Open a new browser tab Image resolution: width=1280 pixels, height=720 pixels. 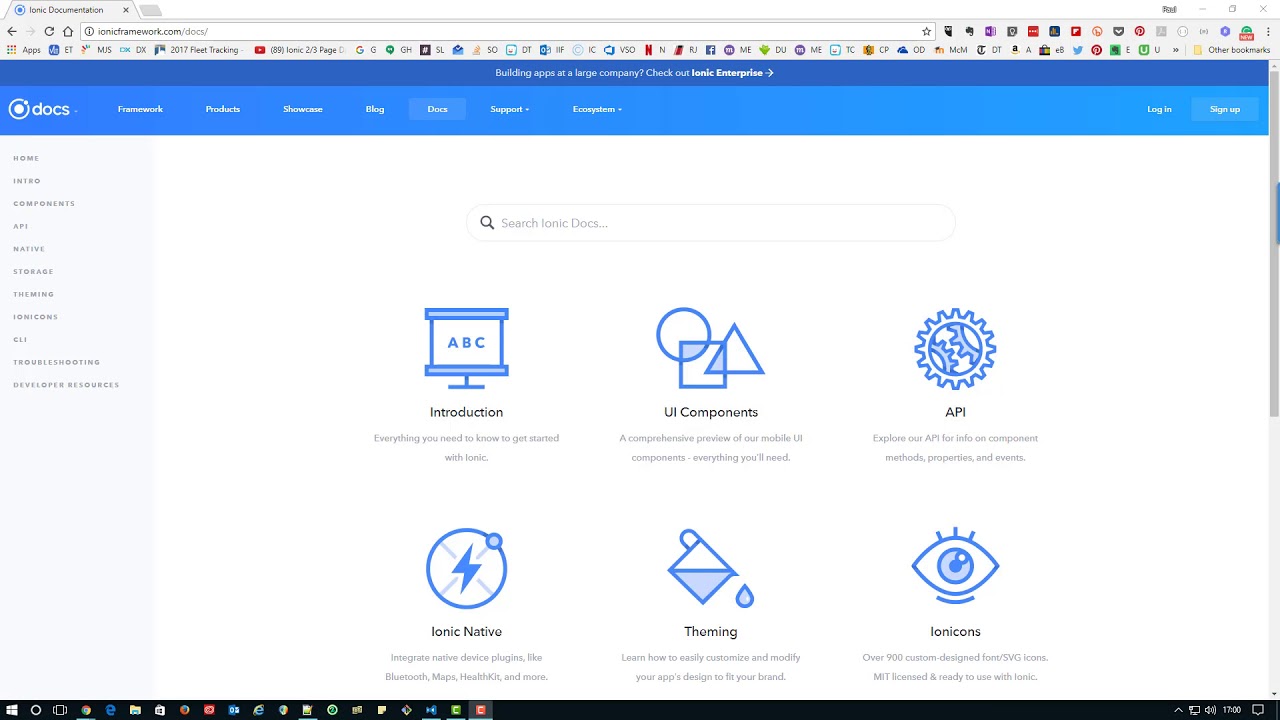(x=150, y=10)
